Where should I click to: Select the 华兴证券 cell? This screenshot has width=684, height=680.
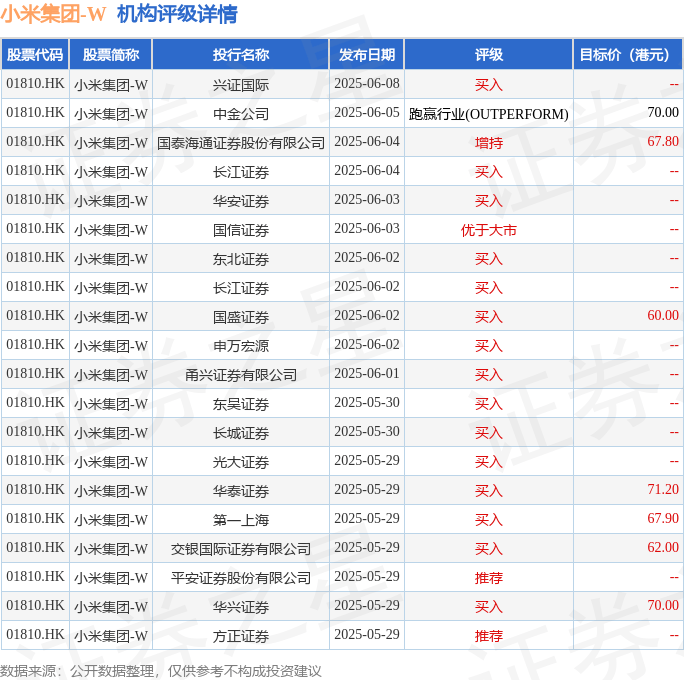(x=241, y=607)
